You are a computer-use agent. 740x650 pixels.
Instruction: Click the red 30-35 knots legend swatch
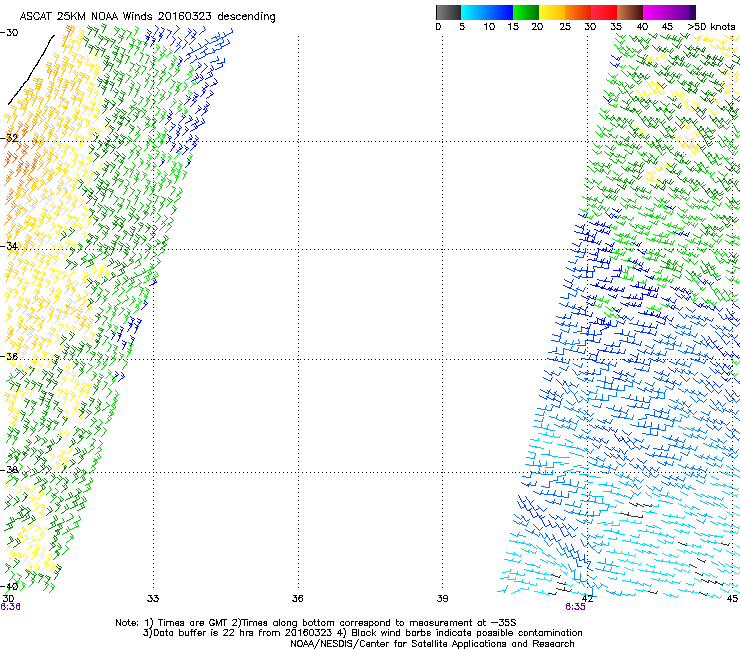click(x=604, y=12)
